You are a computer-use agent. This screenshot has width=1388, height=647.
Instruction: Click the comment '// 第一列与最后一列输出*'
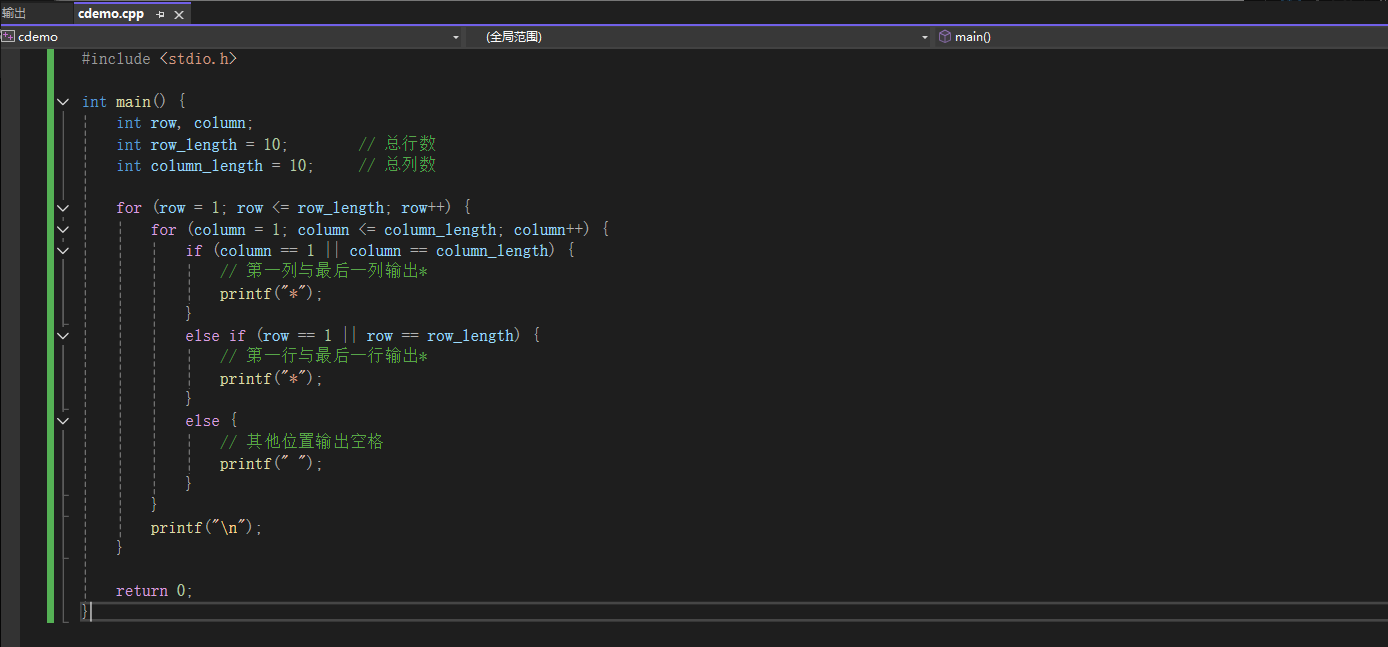point(324,272)
